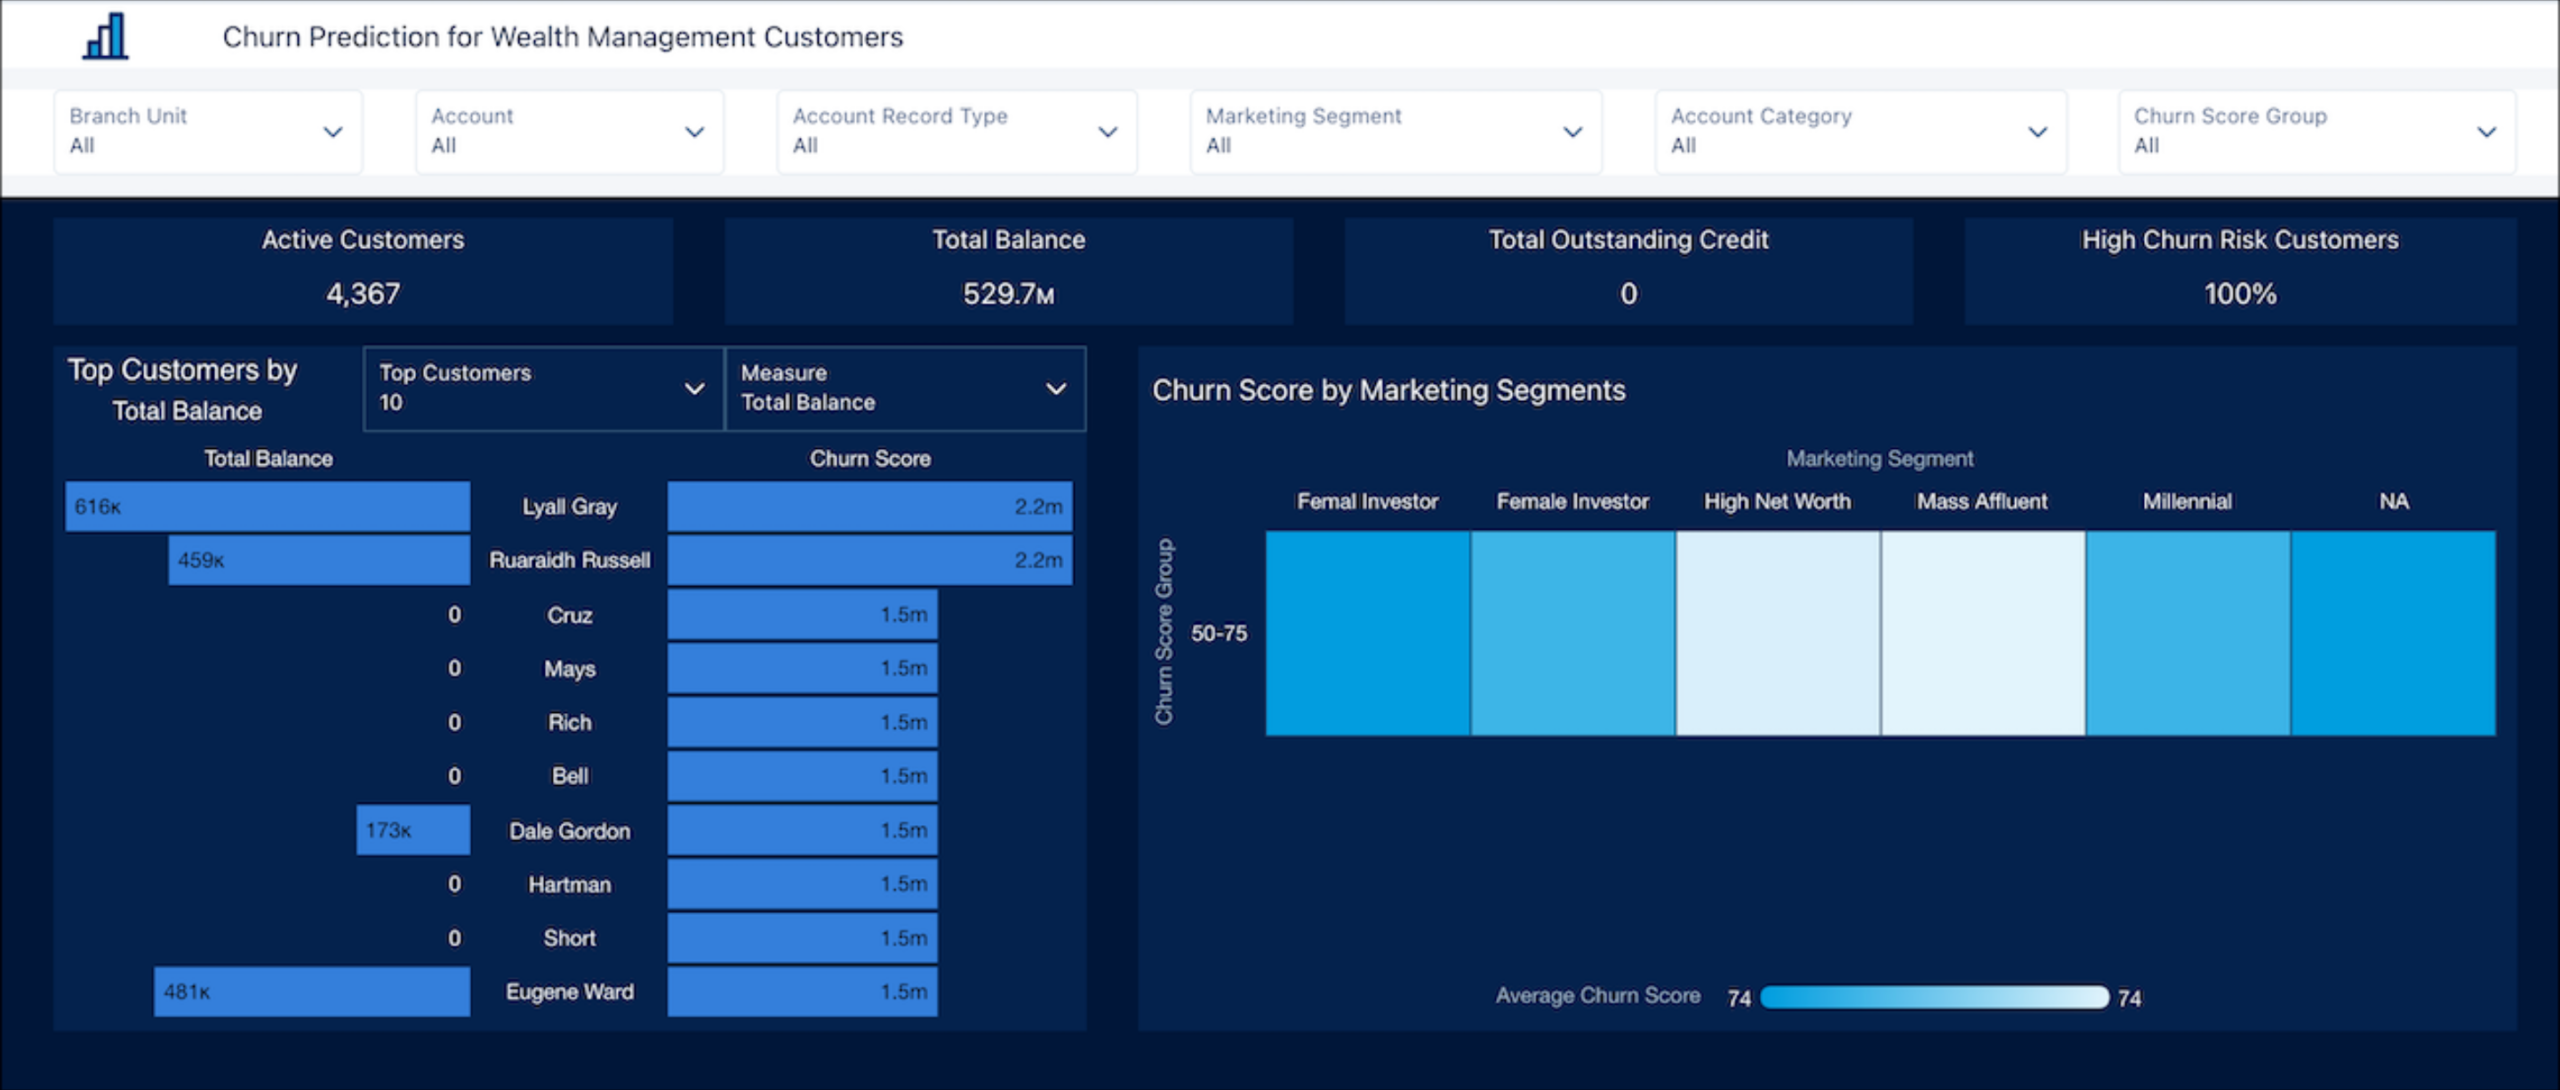The width and height of the screenshot is (2560, 1090).
Task: Select the Millennial segment heatmap cell
Action: [x=2187, y=633]
